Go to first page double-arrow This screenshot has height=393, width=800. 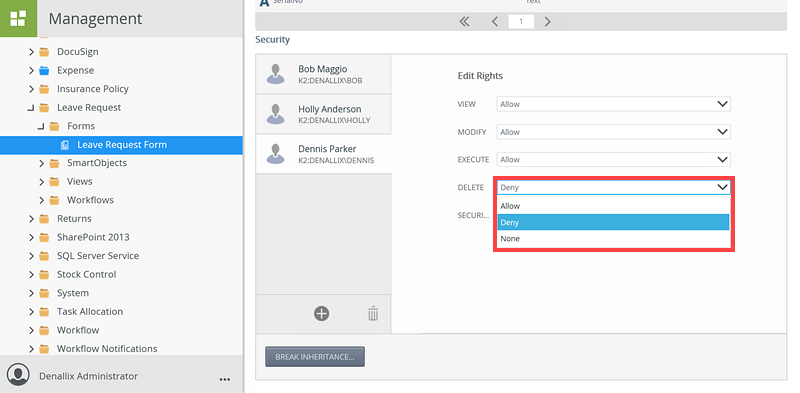pyautogui.click(x=464, y=21)
